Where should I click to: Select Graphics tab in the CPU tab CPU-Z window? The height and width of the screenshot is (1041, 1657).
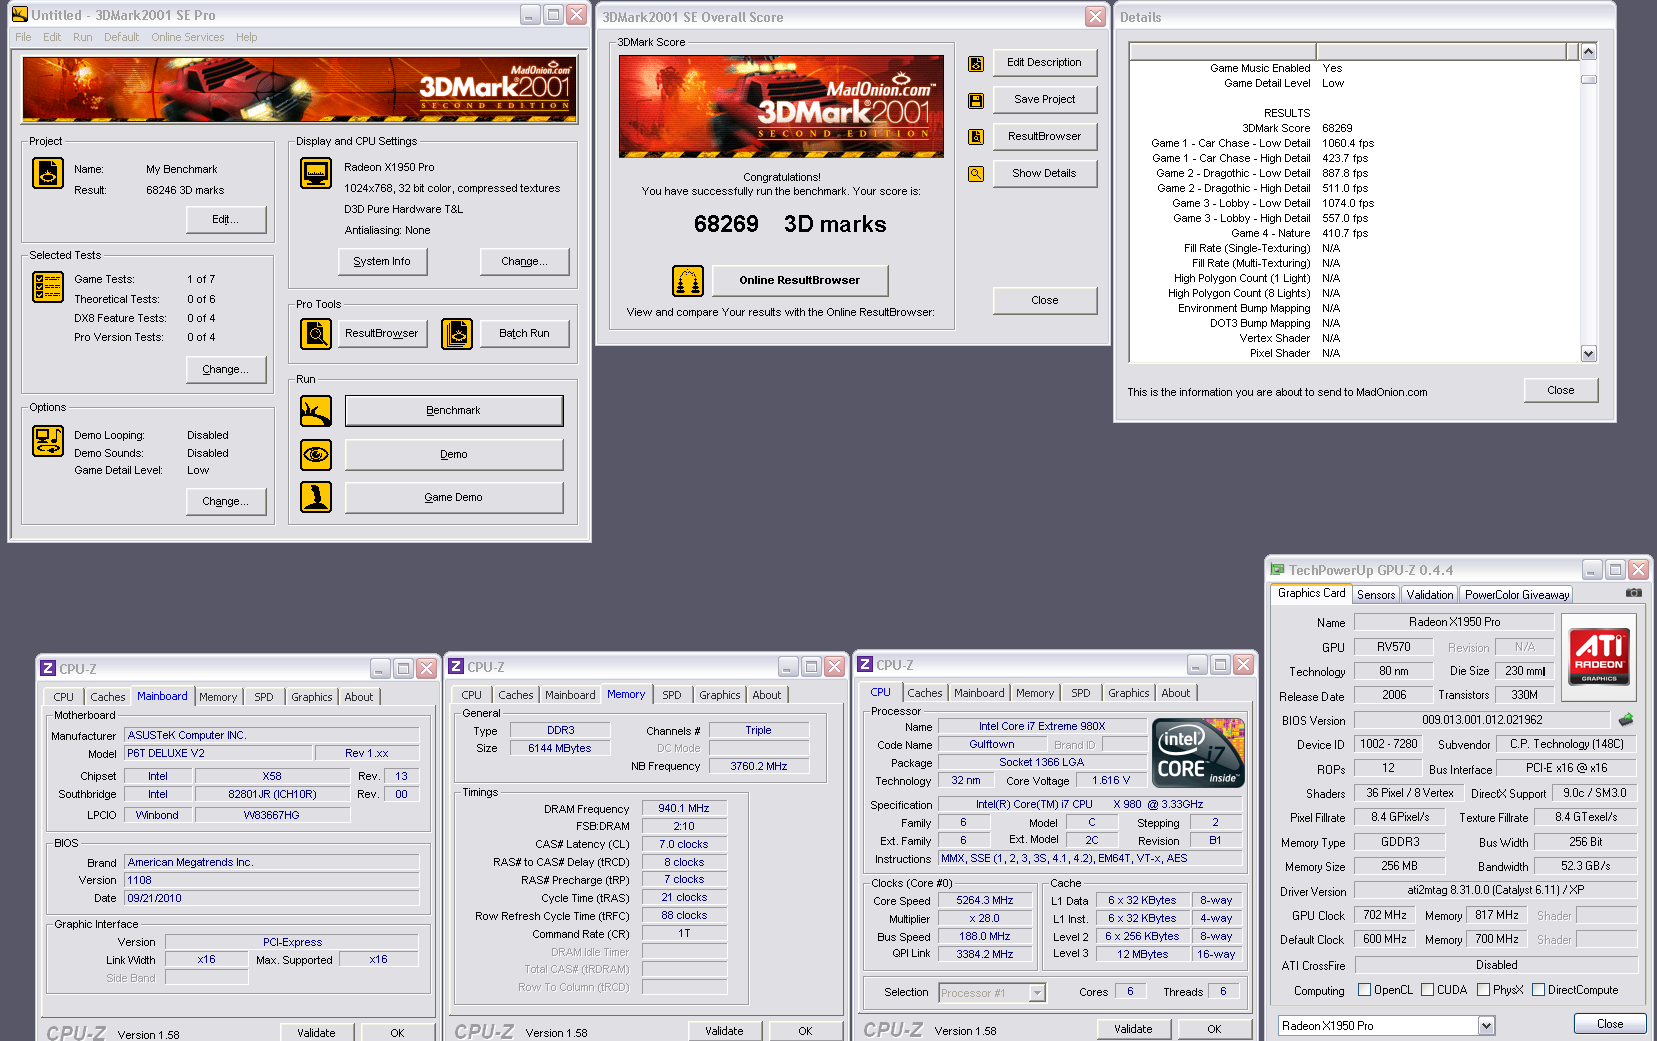pos(1129,693)
